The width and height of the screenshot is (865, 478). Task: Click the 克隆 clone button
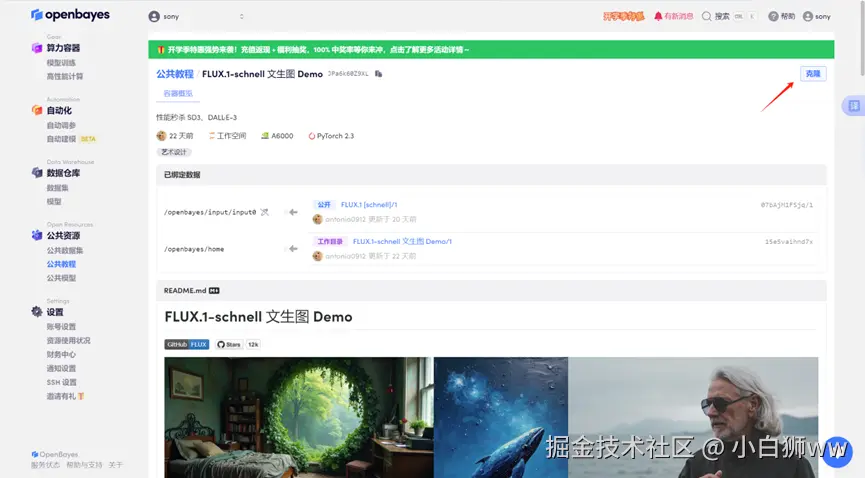pyautogui.click(x=813, y=73)
